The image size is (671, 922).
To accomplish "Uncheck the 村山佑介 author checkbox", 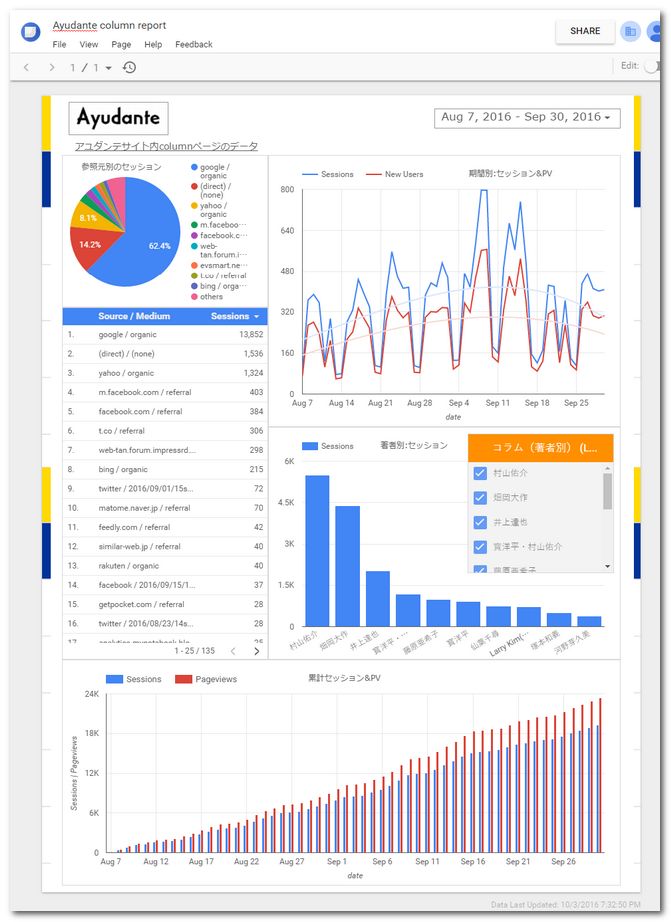I will coord(480,473).
